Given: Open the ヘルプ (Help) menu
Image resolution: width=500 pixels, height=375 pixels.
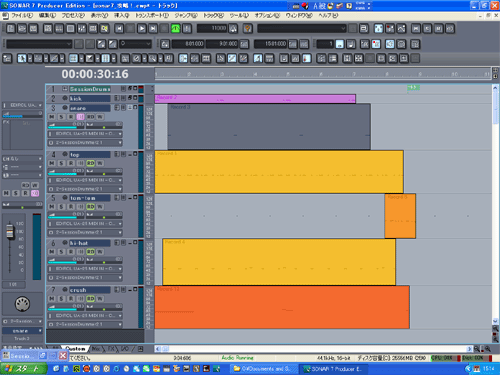Looking at the screenshot, I should [328, 16].
